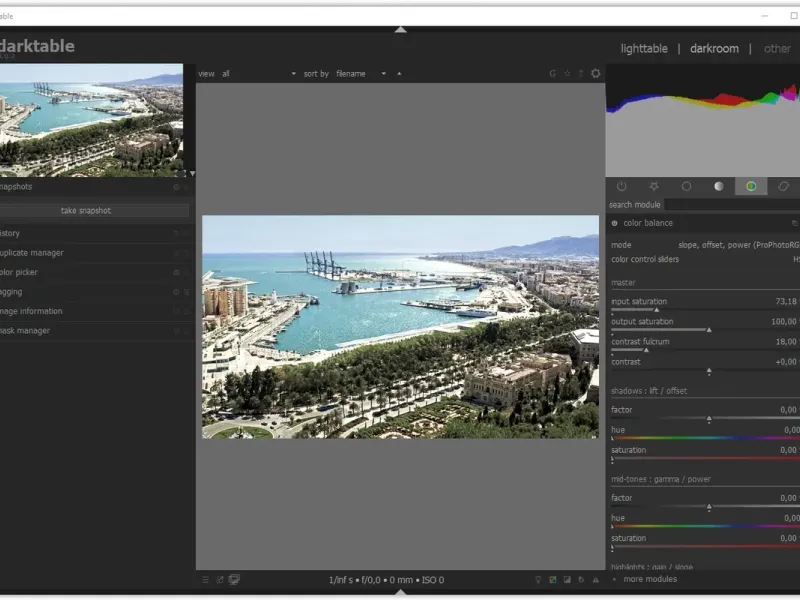Open snapshots panel presets menu icon
800x600 pixels.
click(186, 187)
